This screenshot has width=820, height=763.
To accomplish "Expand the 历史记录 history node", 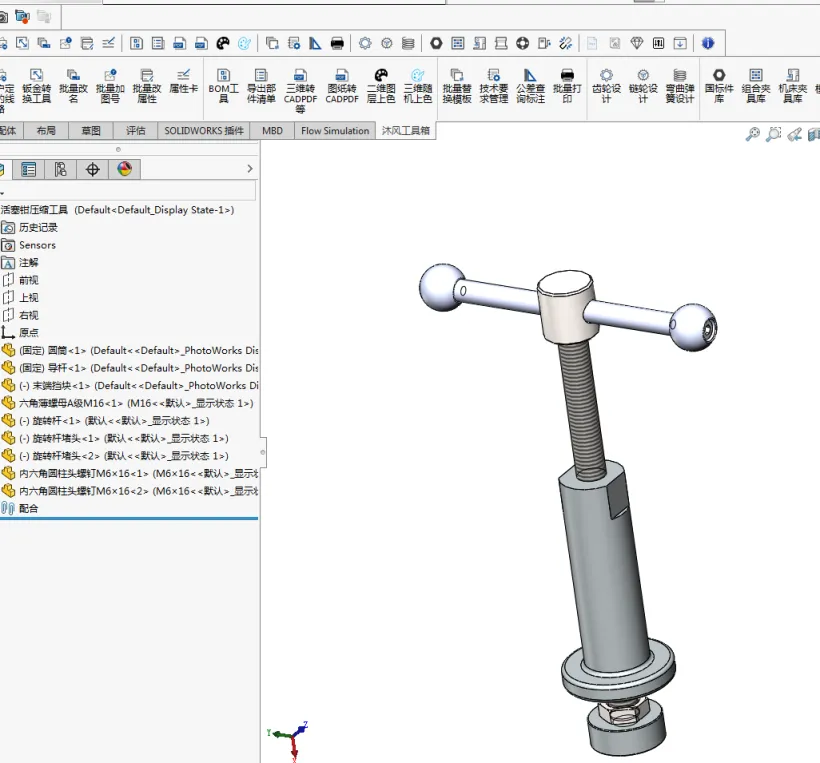I will coord(38,227).
